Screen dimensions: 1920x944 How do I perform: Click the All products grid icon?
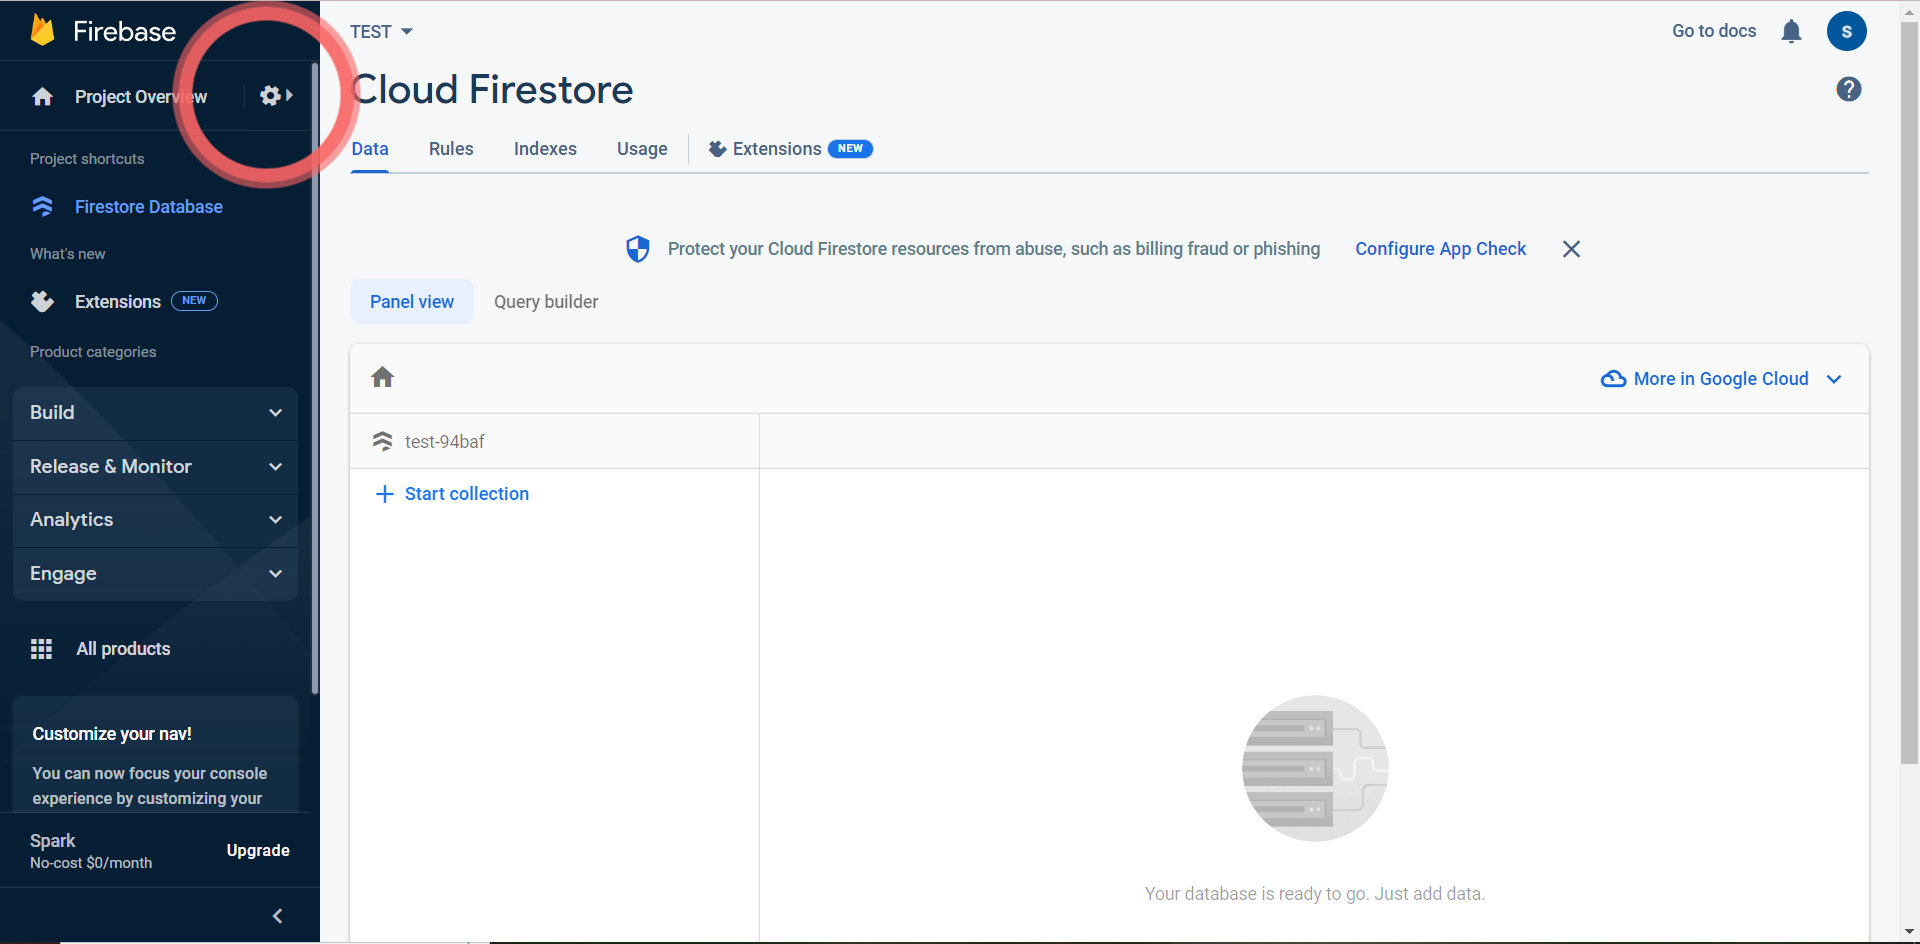41,649
